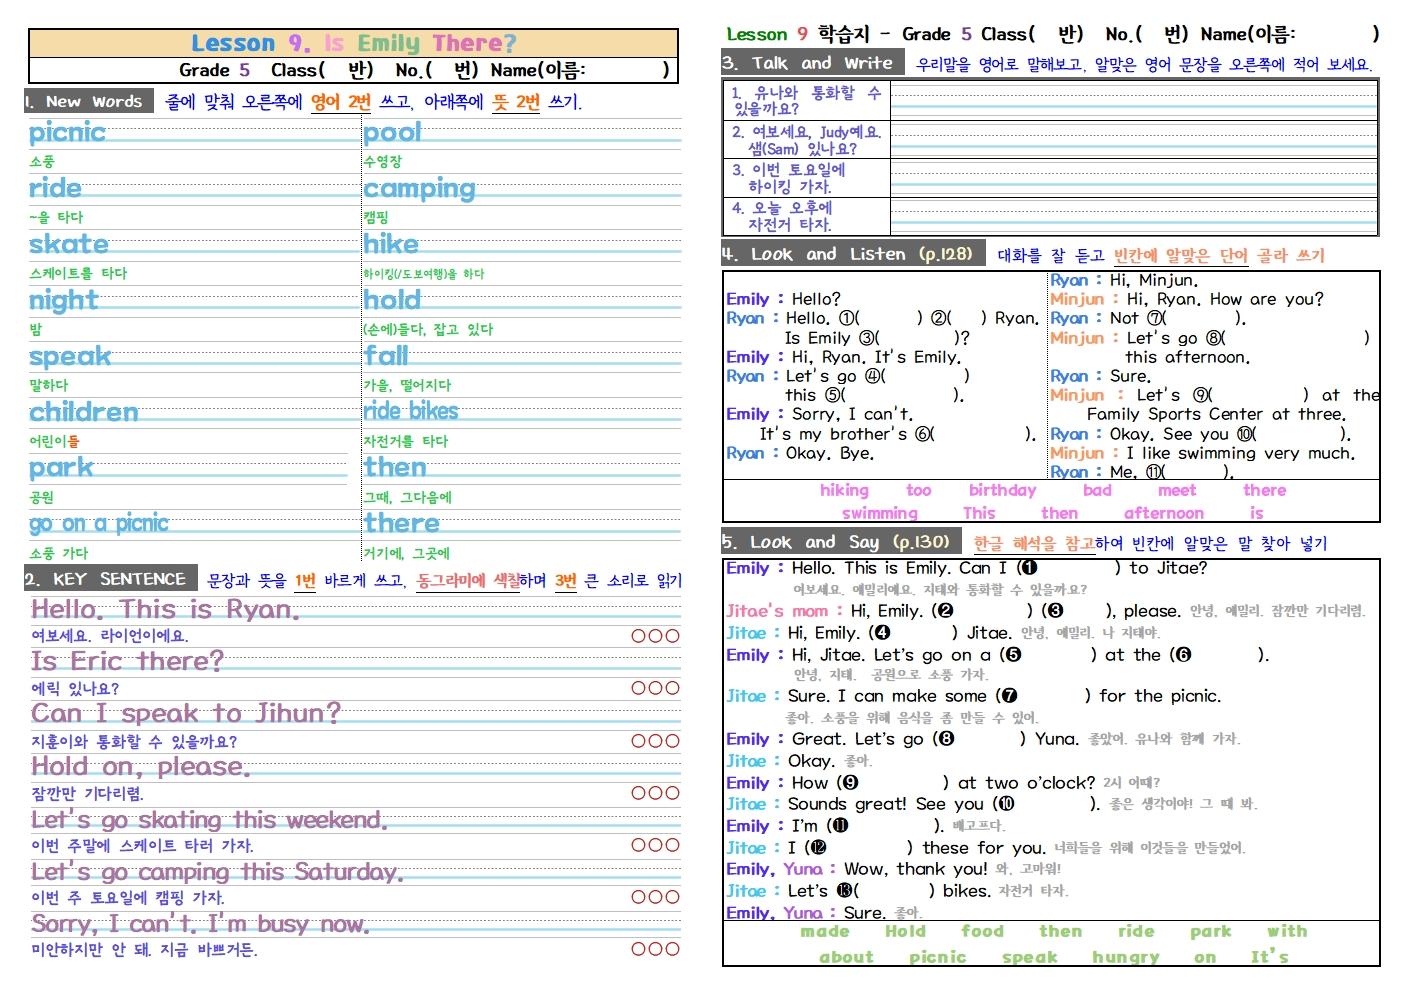Select the sentence 'Can I speak to Jihun?'
The width and height of the screenshot is (1403, 992).
click(x=186, y=713)
